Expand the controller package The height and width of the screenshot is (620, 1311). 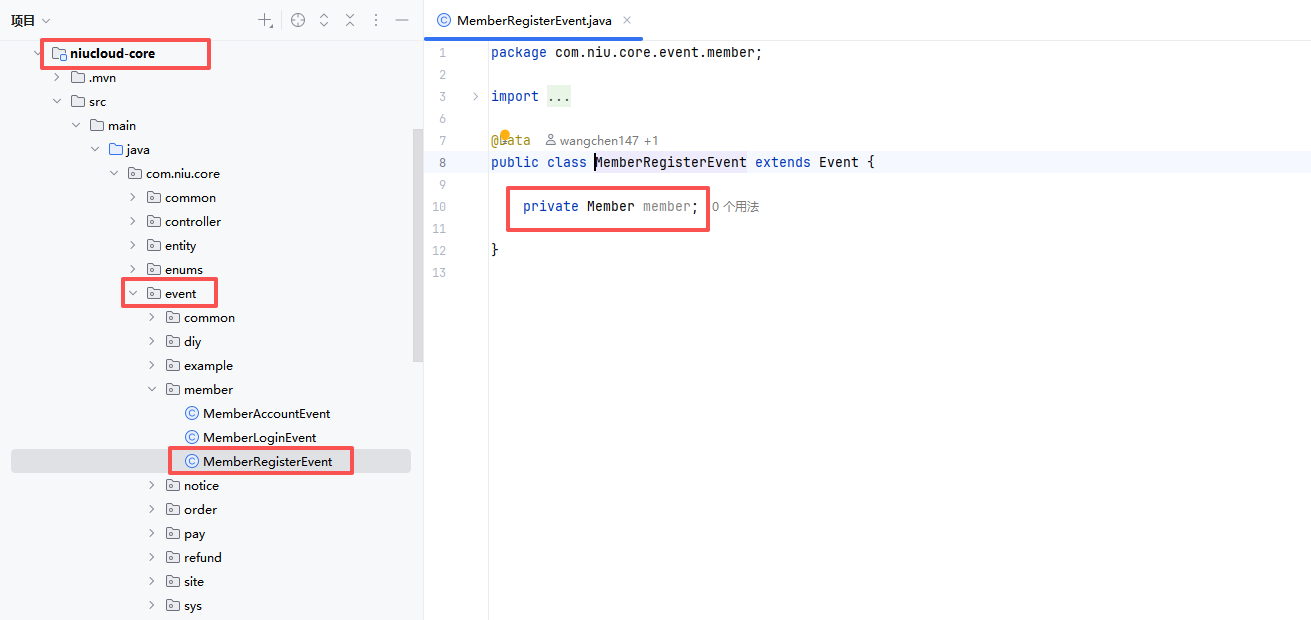pos(133,221)
